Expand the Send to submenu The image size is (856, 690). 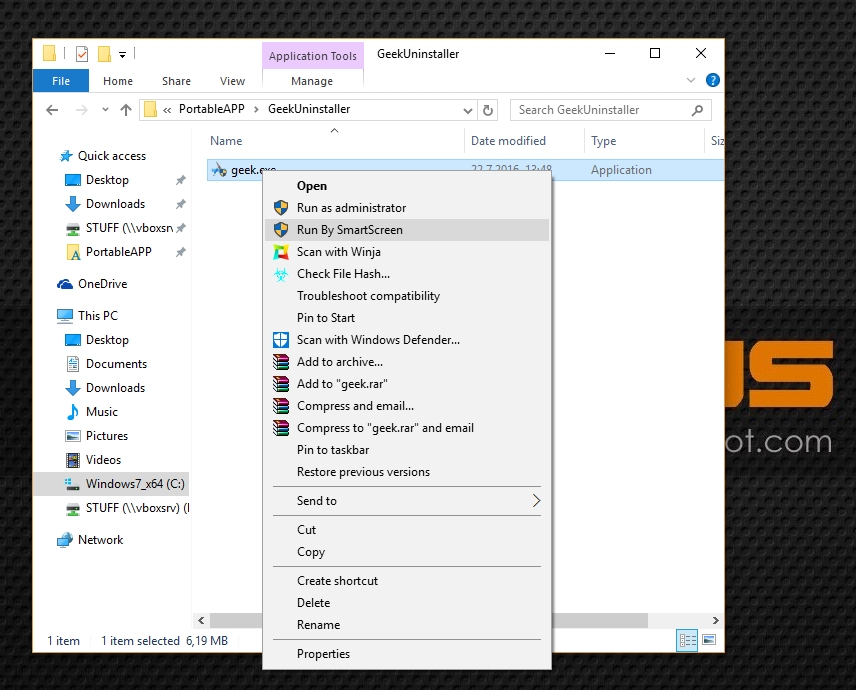(x=536, y=501)
